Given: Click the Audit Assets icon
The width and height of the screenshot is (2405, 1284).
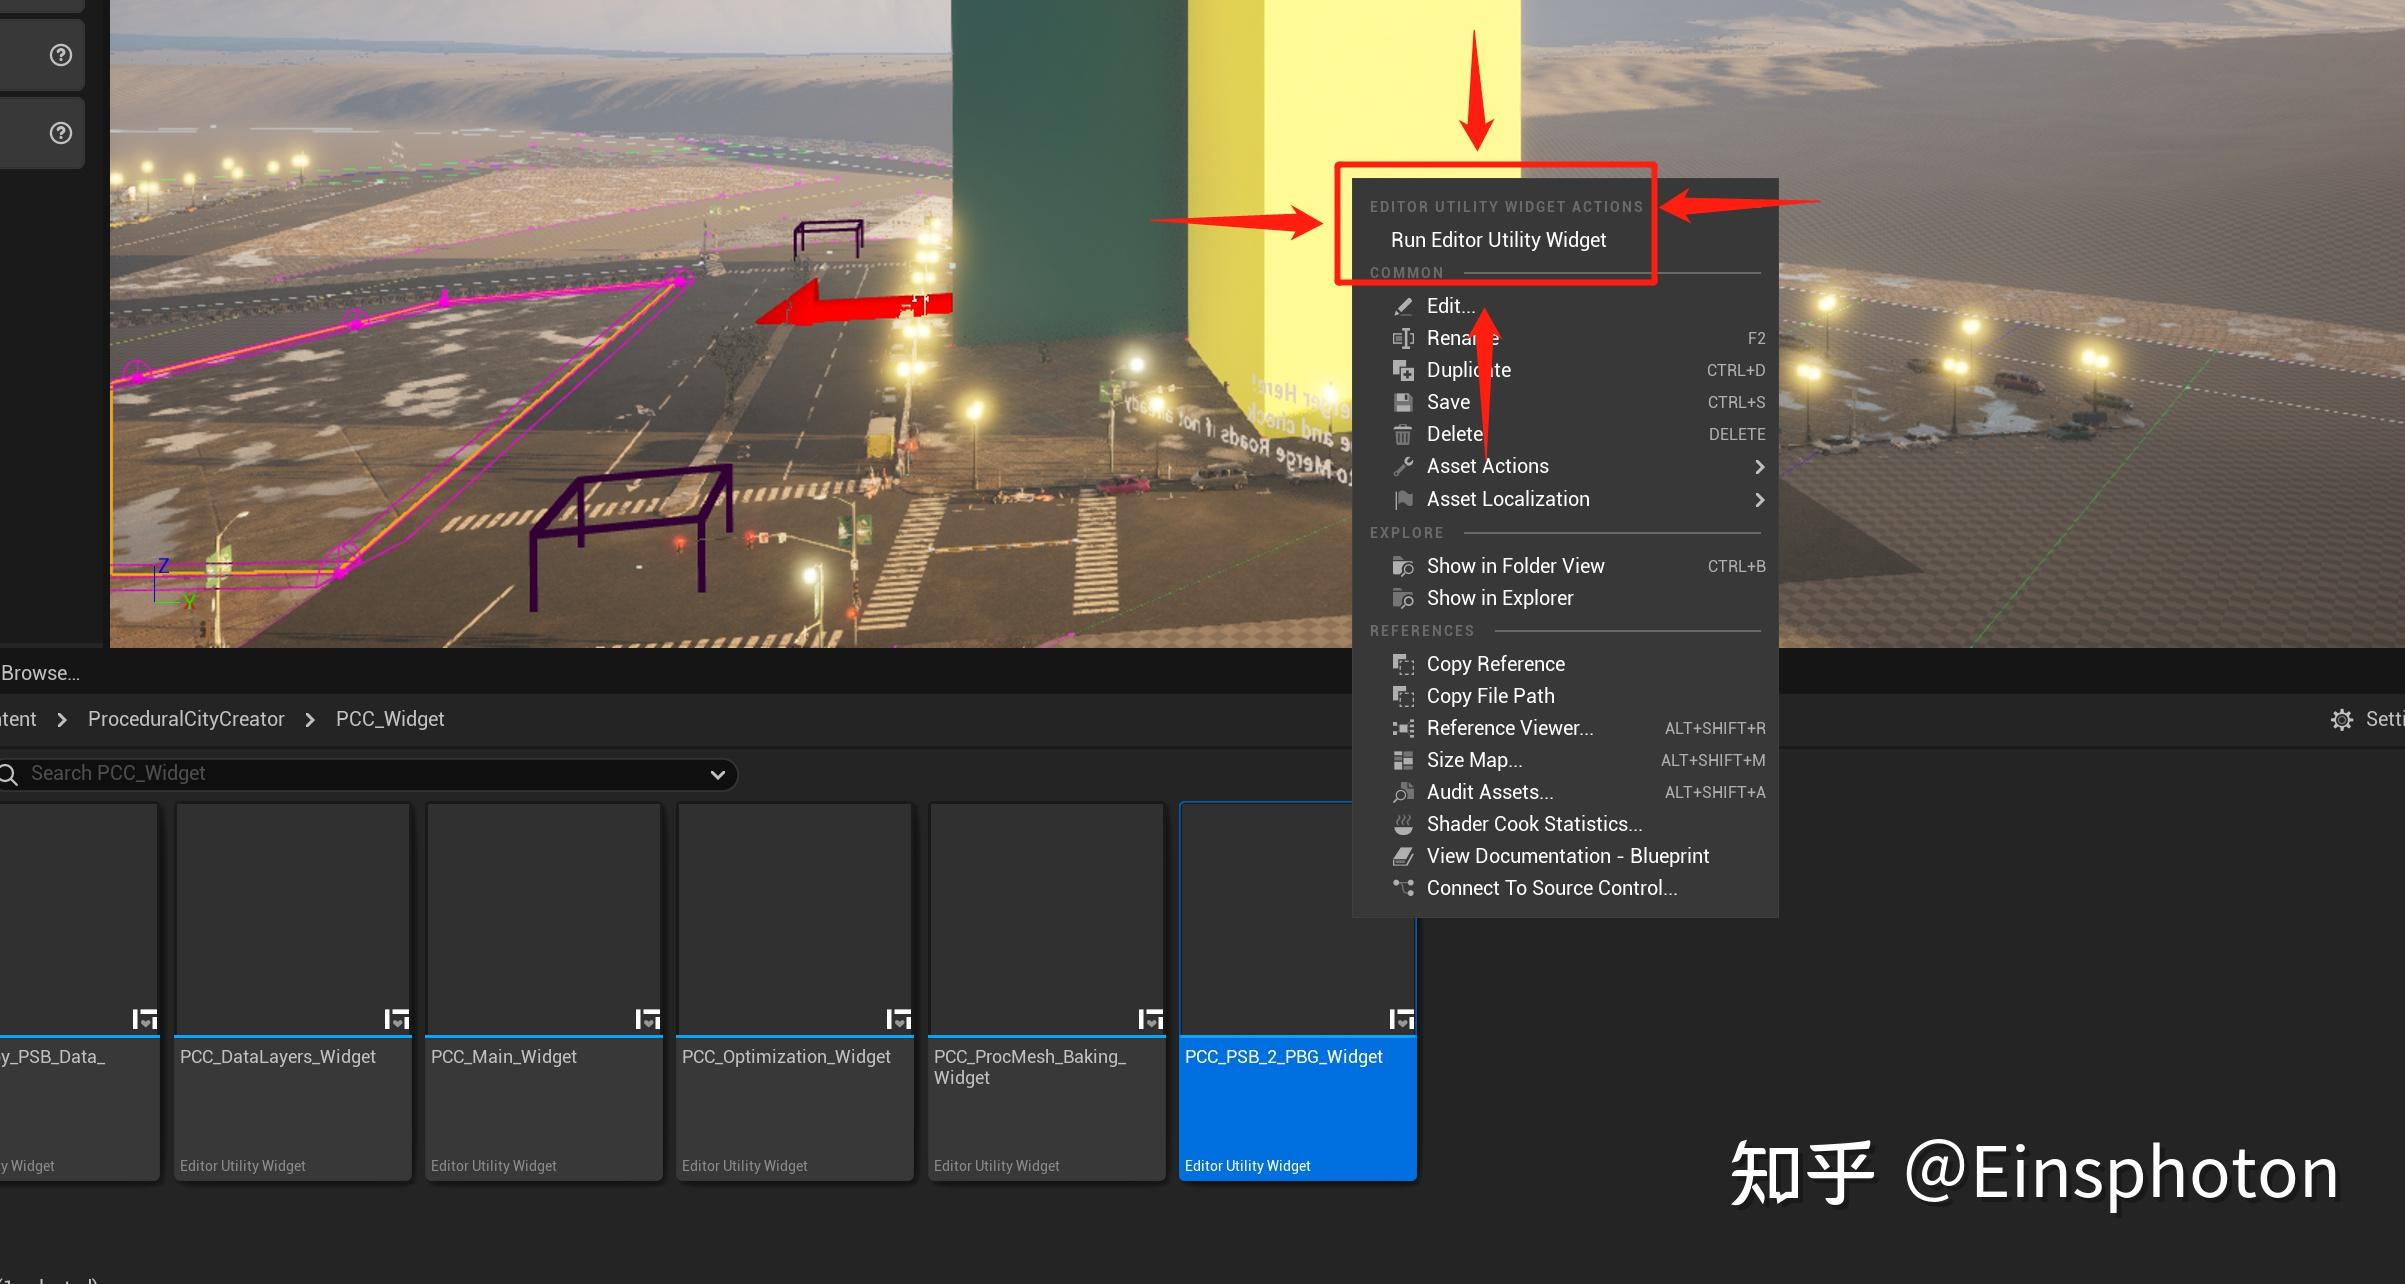Looking at the screenshot, I should pyautogui.click(x=1403, y=792).
